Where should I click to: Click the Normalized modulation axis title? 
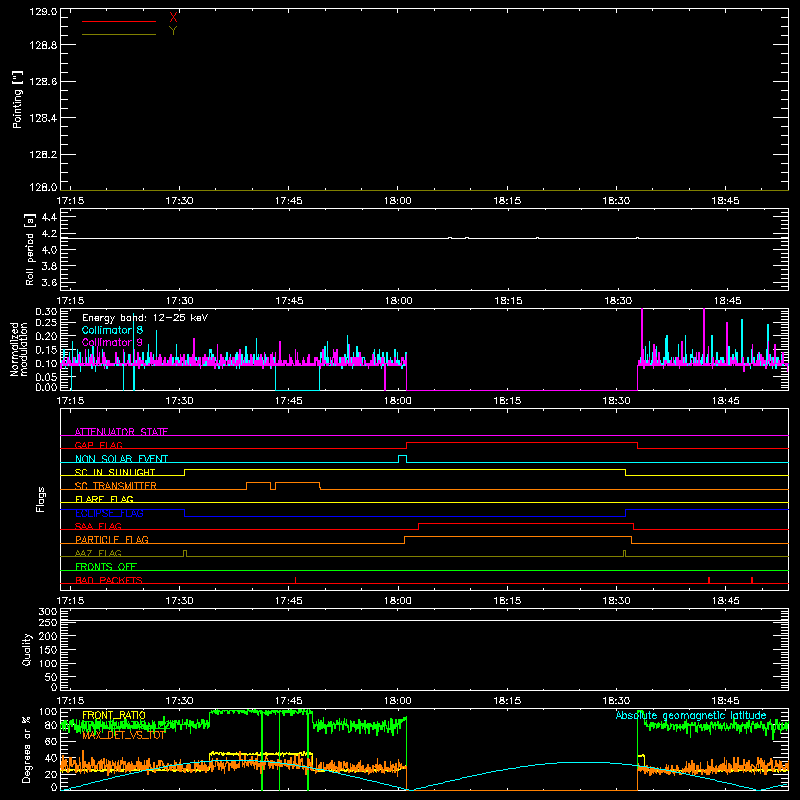click(x=19, y=349)
